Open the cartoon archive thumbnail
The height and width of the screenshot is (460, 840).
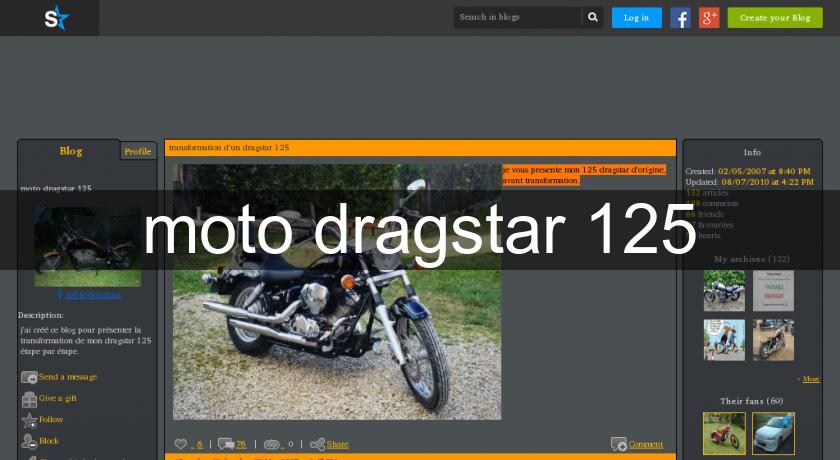[x=724, y=340]
